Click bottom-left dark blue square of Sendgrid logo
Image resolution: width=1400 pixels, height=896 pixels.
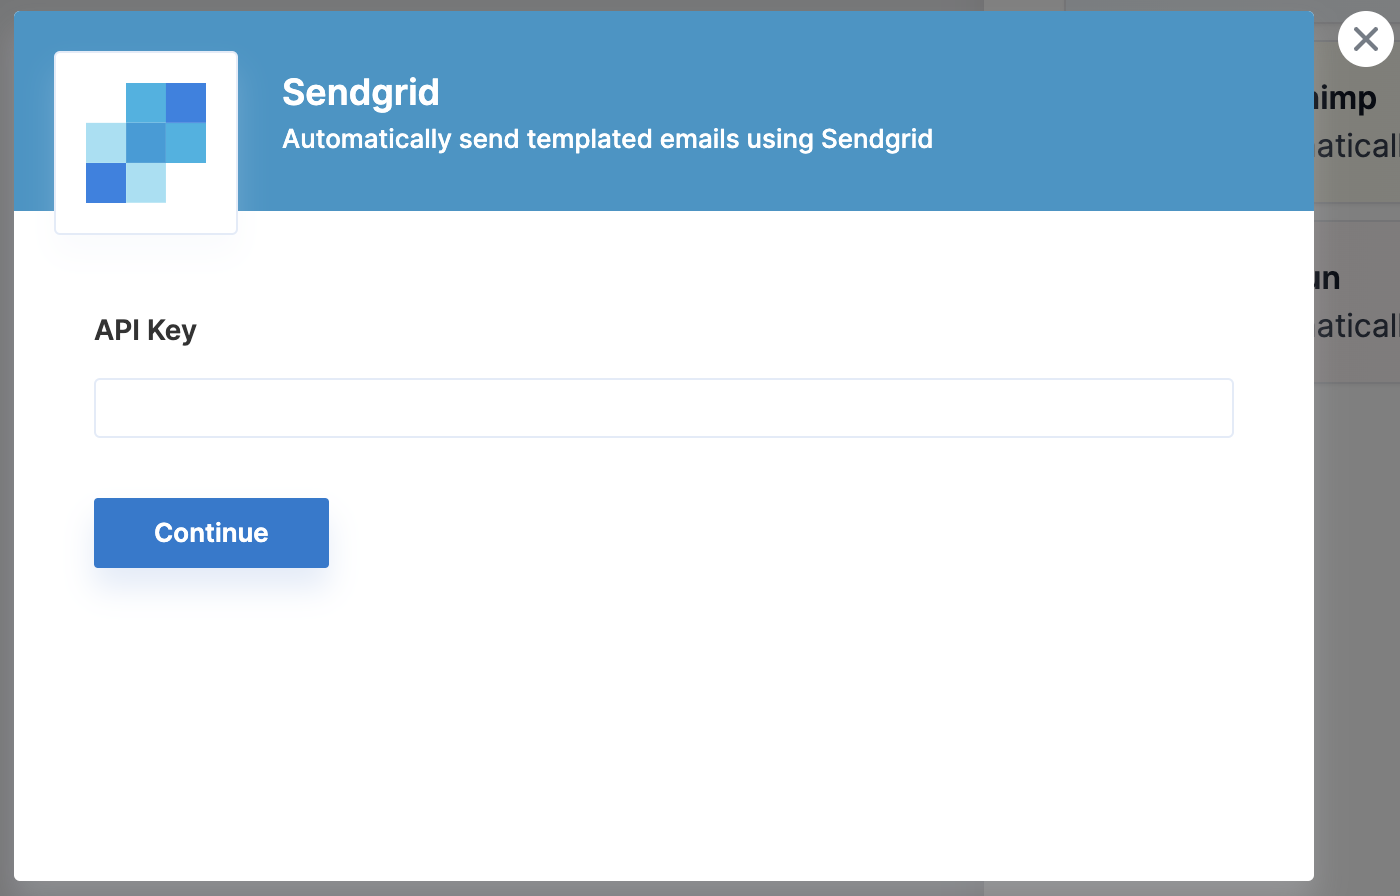[106, 183]
